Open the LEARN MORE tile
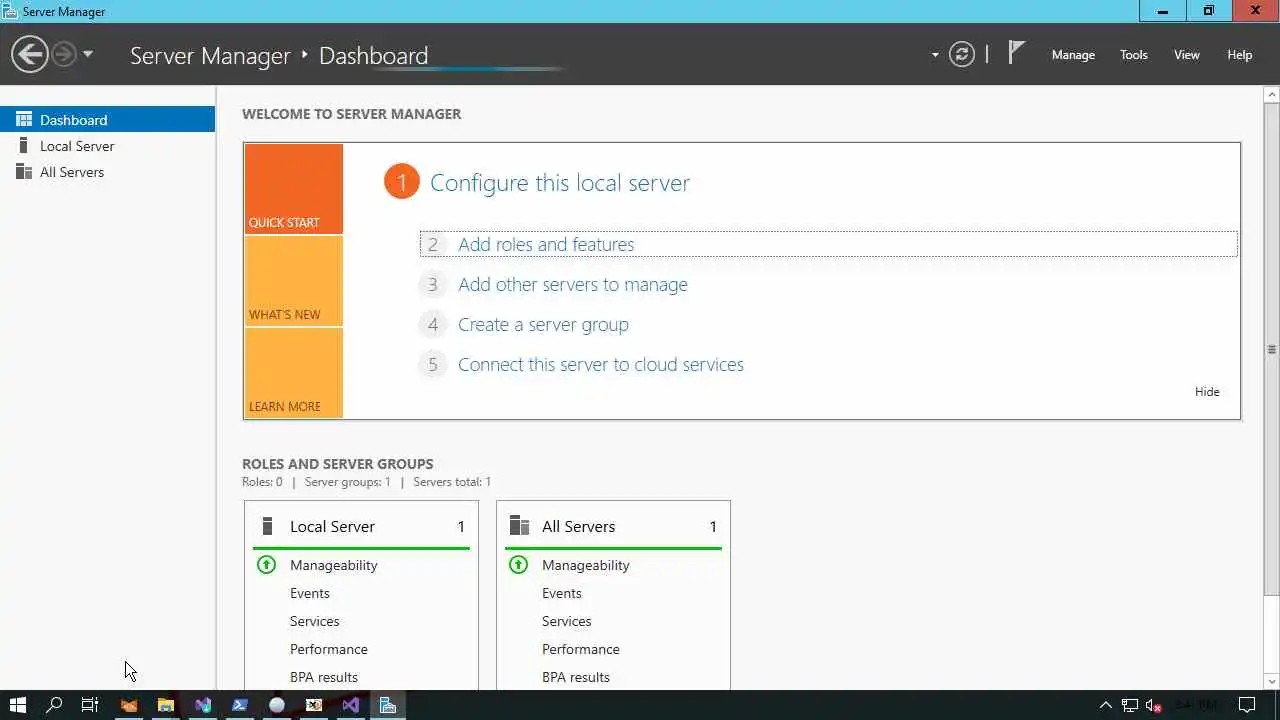This screenshot has height=720, width=1280. click(x=294, y=373)
